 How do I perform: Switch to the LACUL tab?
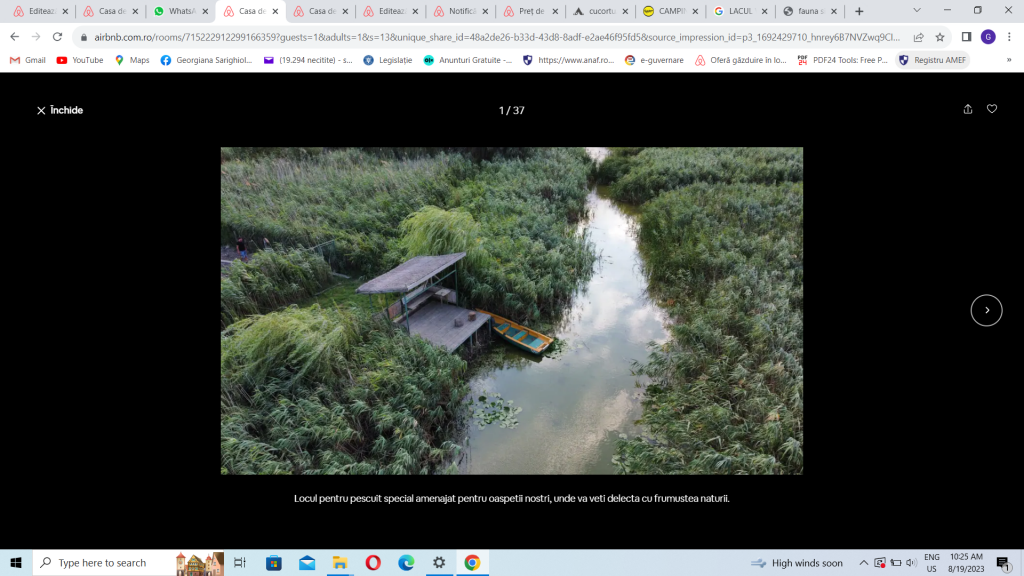tap(739, 11)
